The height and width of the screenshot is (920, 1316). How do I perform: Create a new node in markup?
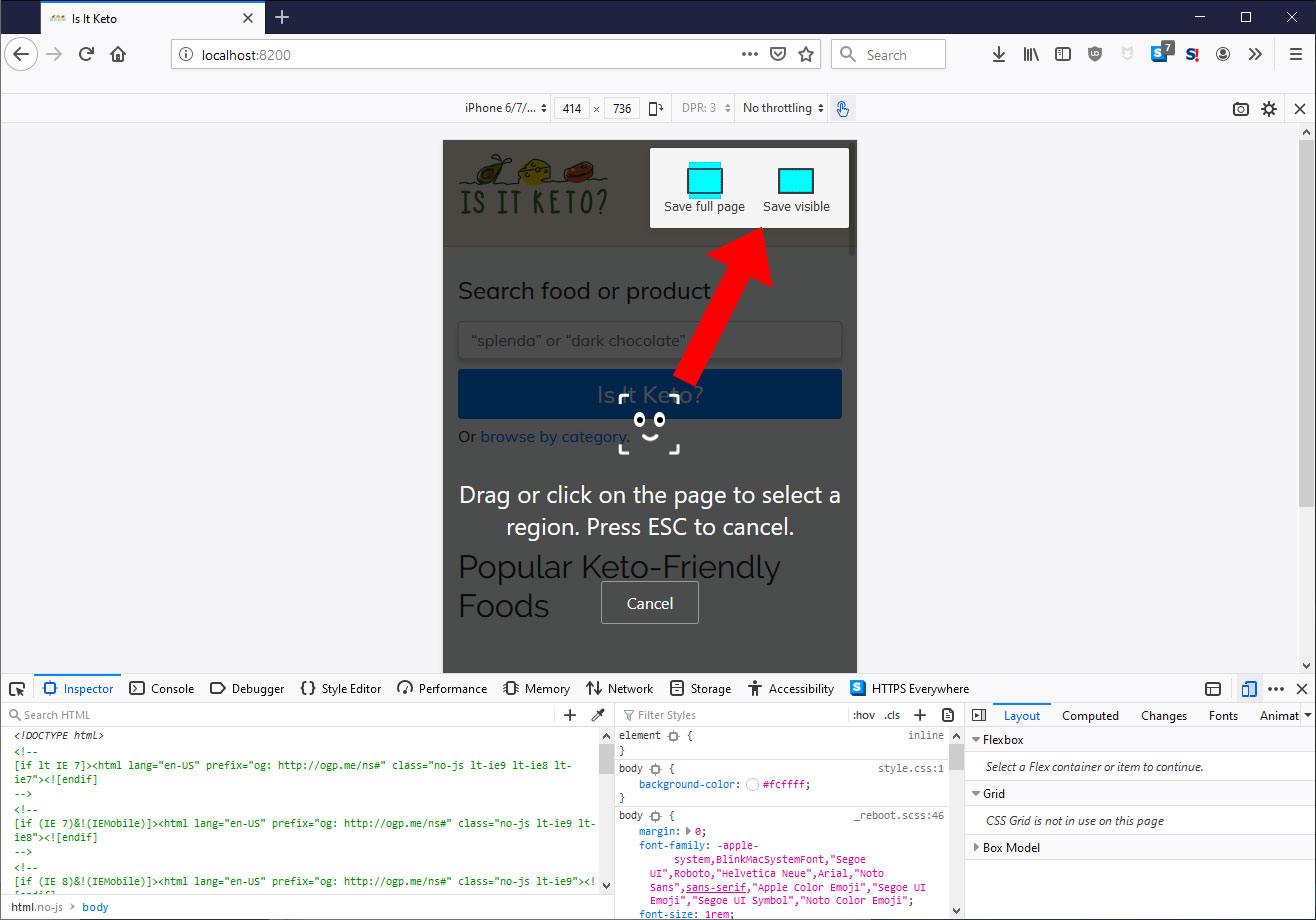(570, 715)
